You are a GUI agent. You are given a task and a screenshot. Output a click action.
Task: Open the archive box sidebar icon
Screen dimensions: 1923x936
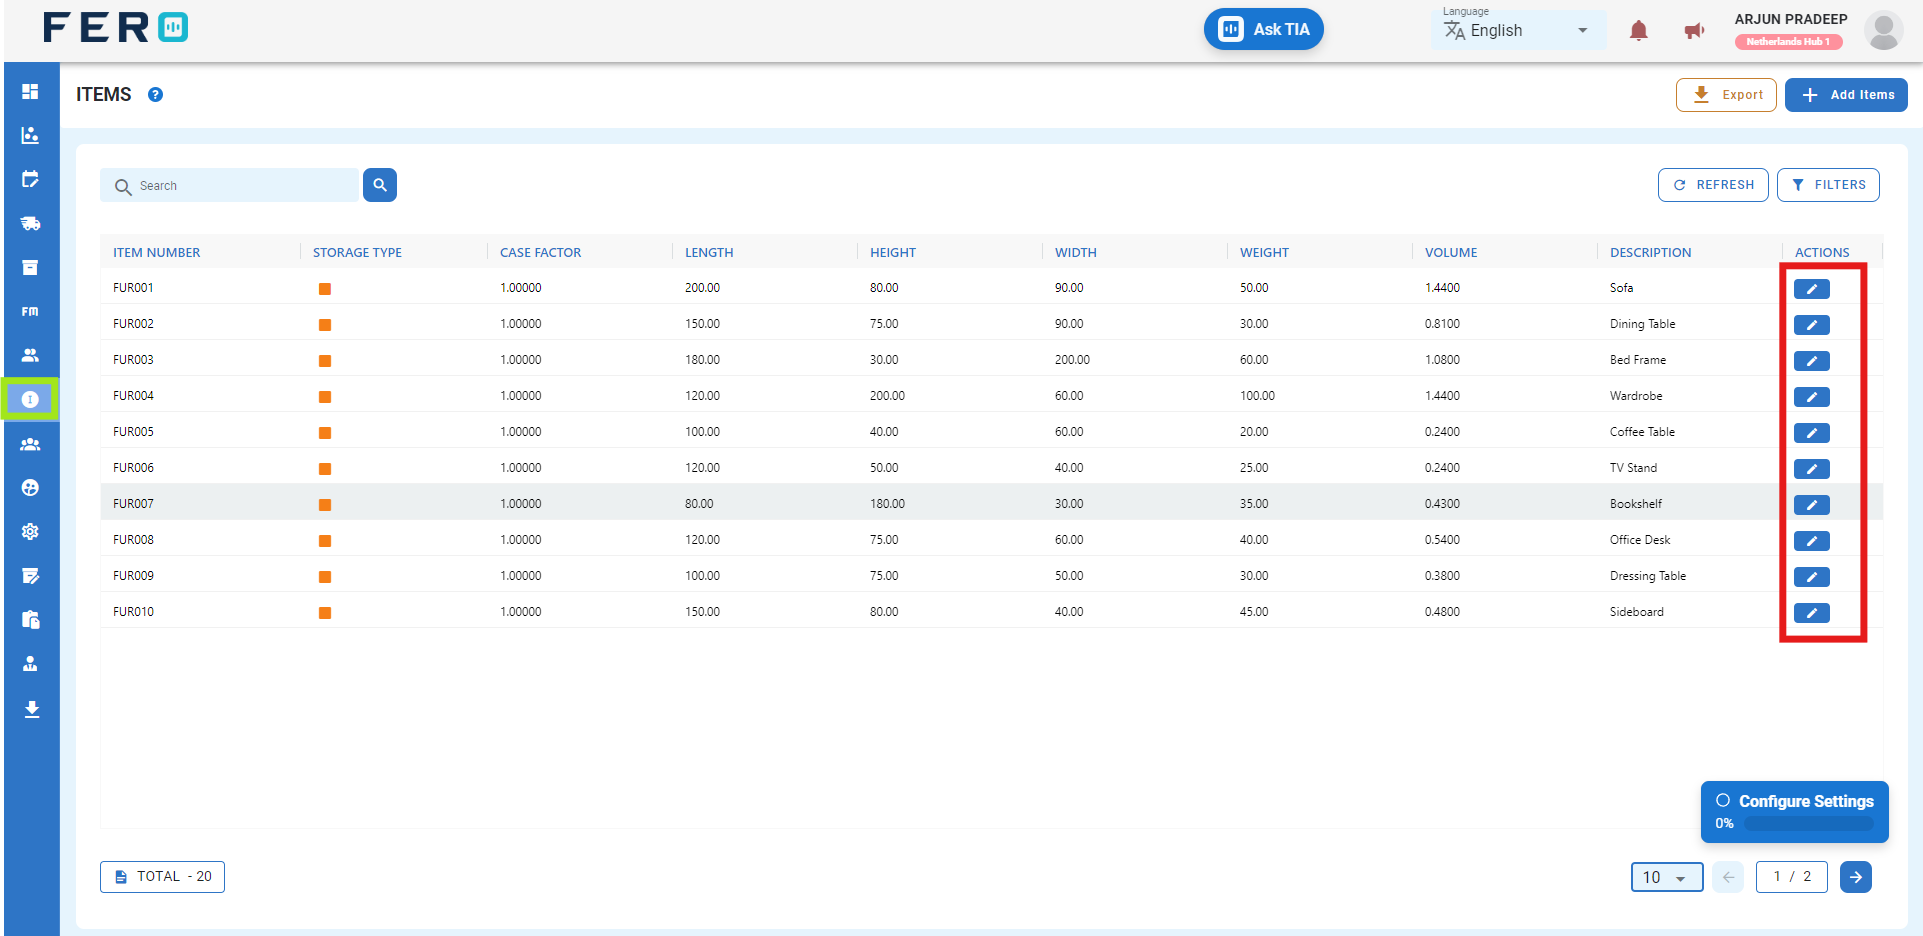click(x=30, y=267)
